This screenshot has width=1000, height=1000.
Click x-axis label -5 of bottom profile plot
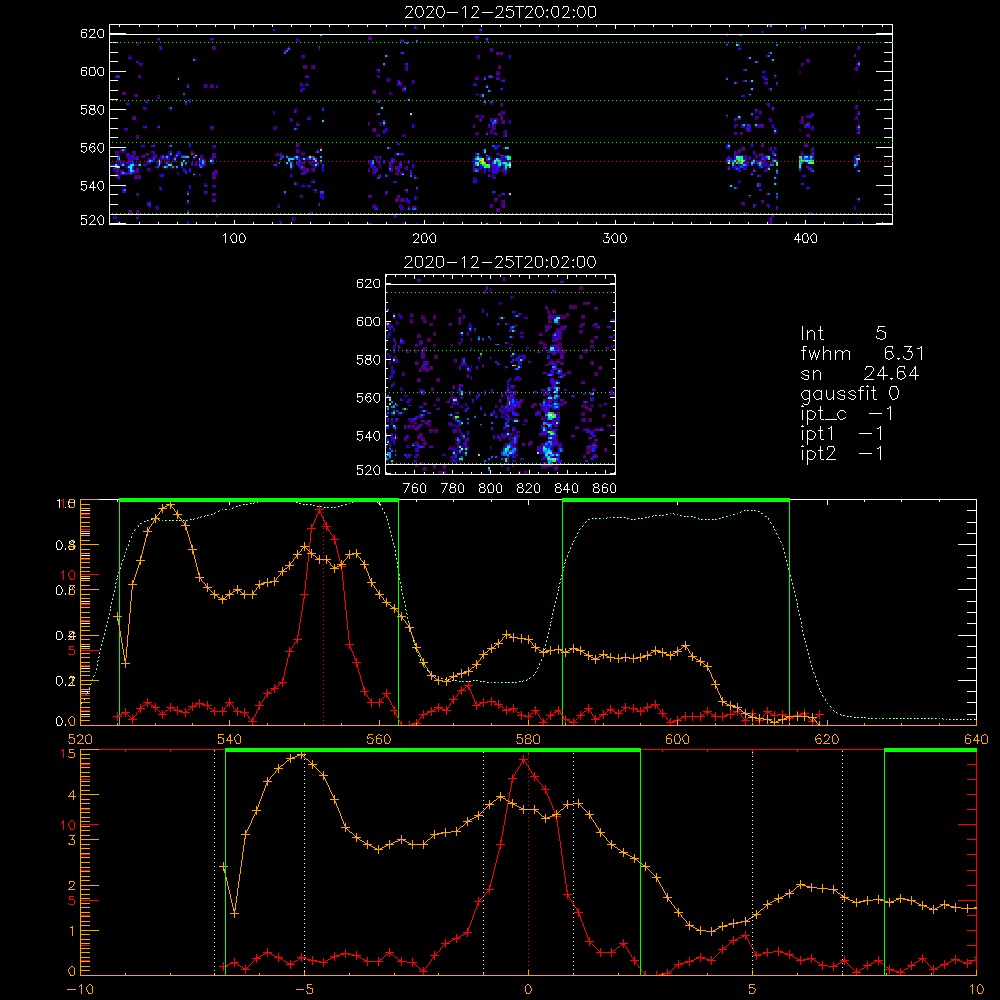(x=304, y=989)
